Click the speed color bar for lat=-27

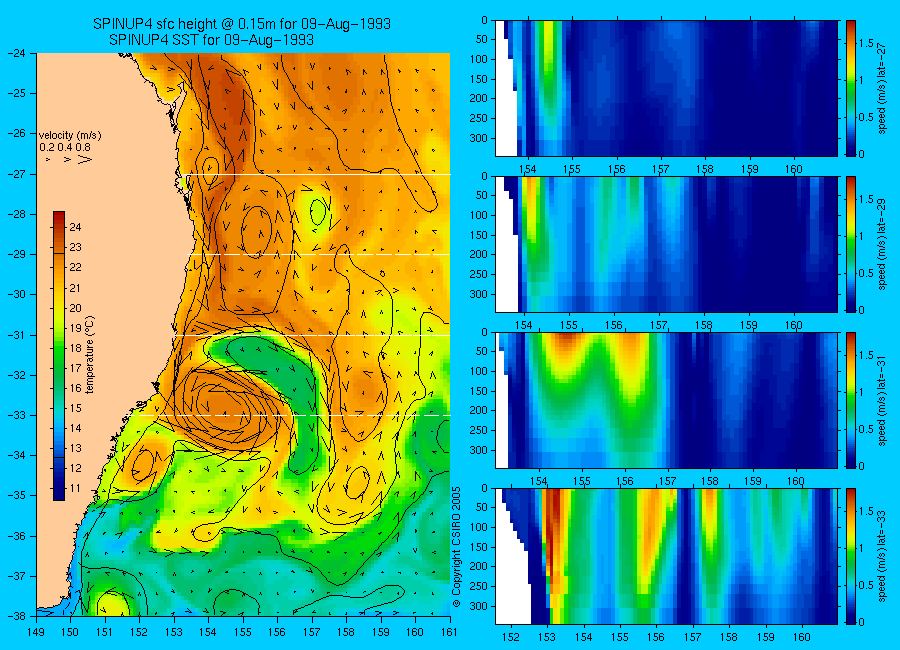click(850, 88)
